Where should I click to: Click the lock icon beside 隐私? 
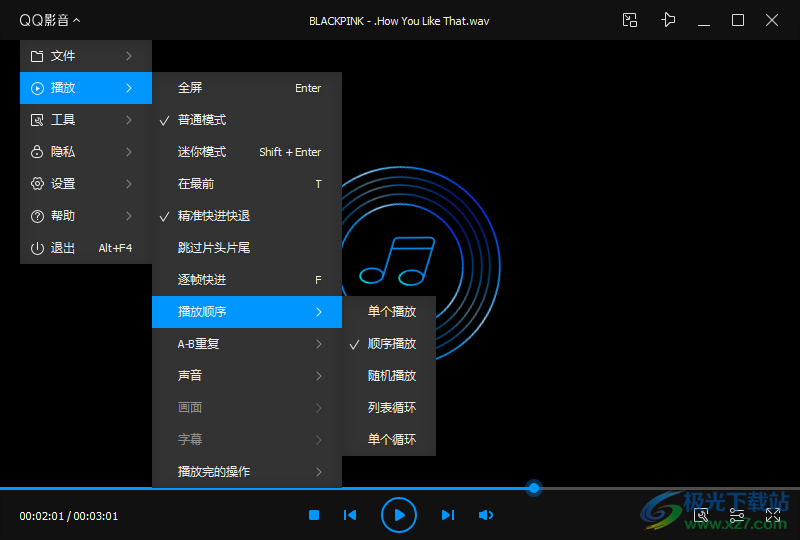pos(37,152)
